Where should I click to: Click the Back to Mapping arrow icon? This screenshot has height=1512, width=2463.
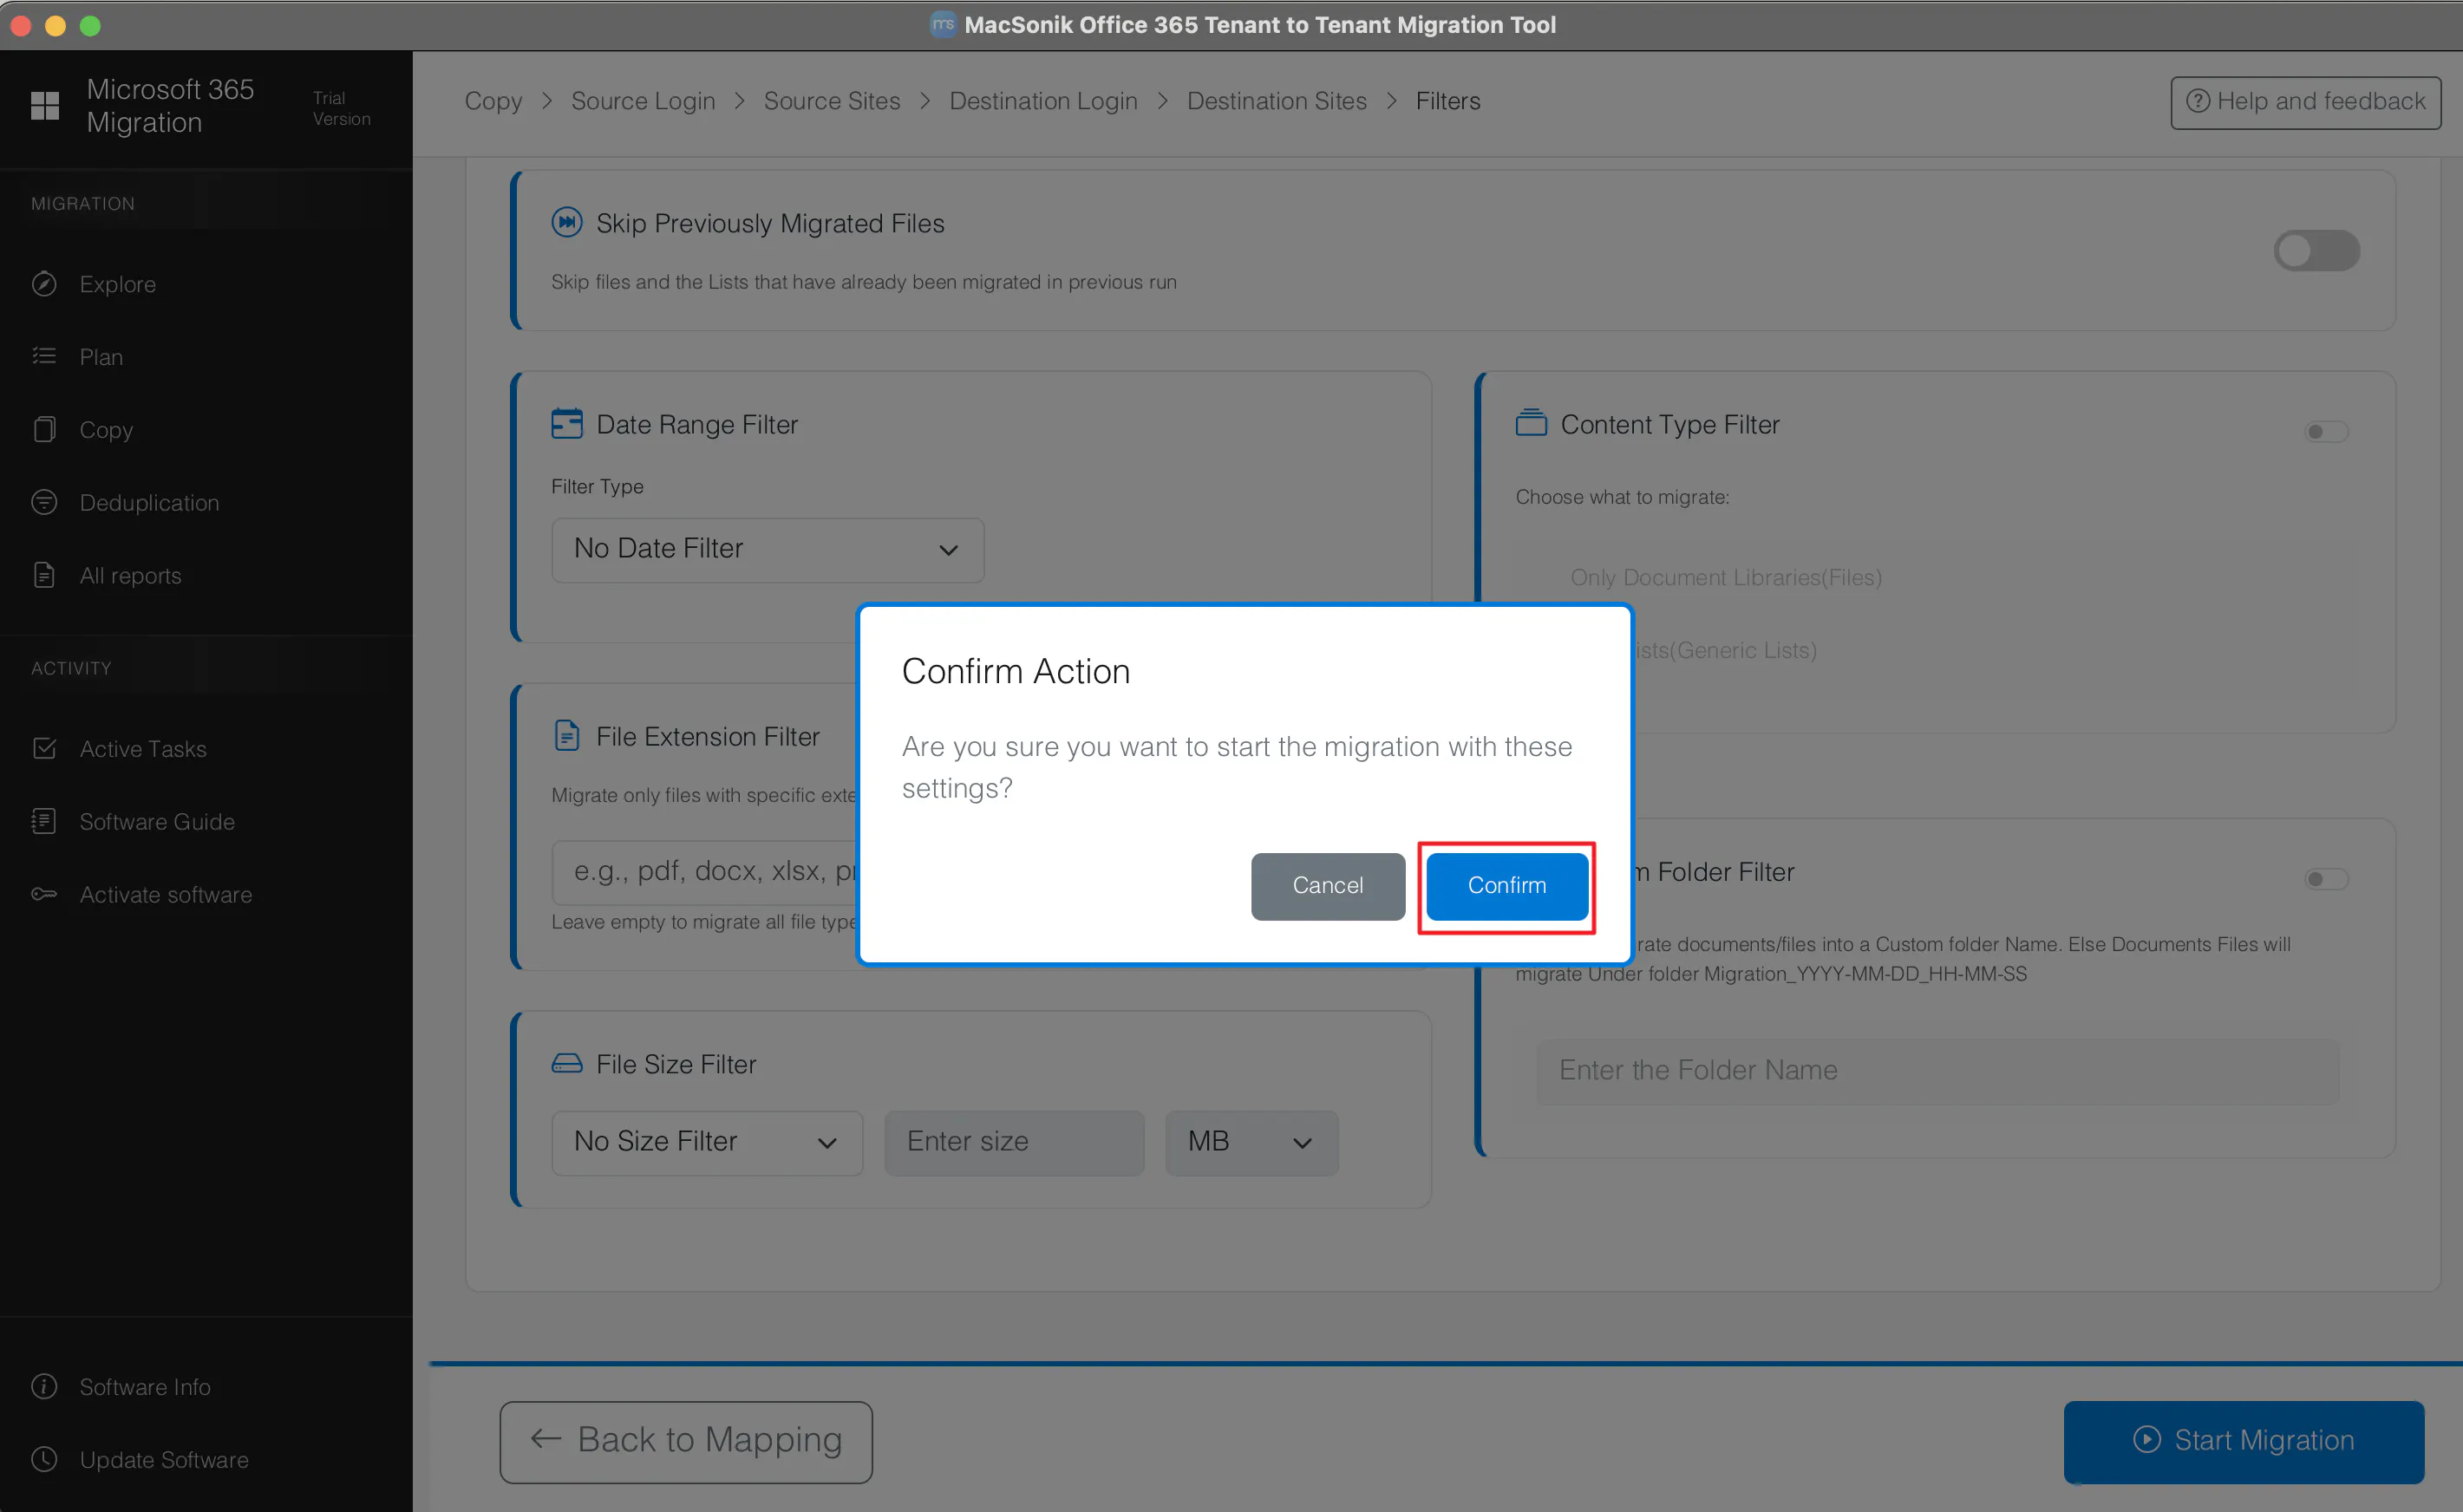546,1439
